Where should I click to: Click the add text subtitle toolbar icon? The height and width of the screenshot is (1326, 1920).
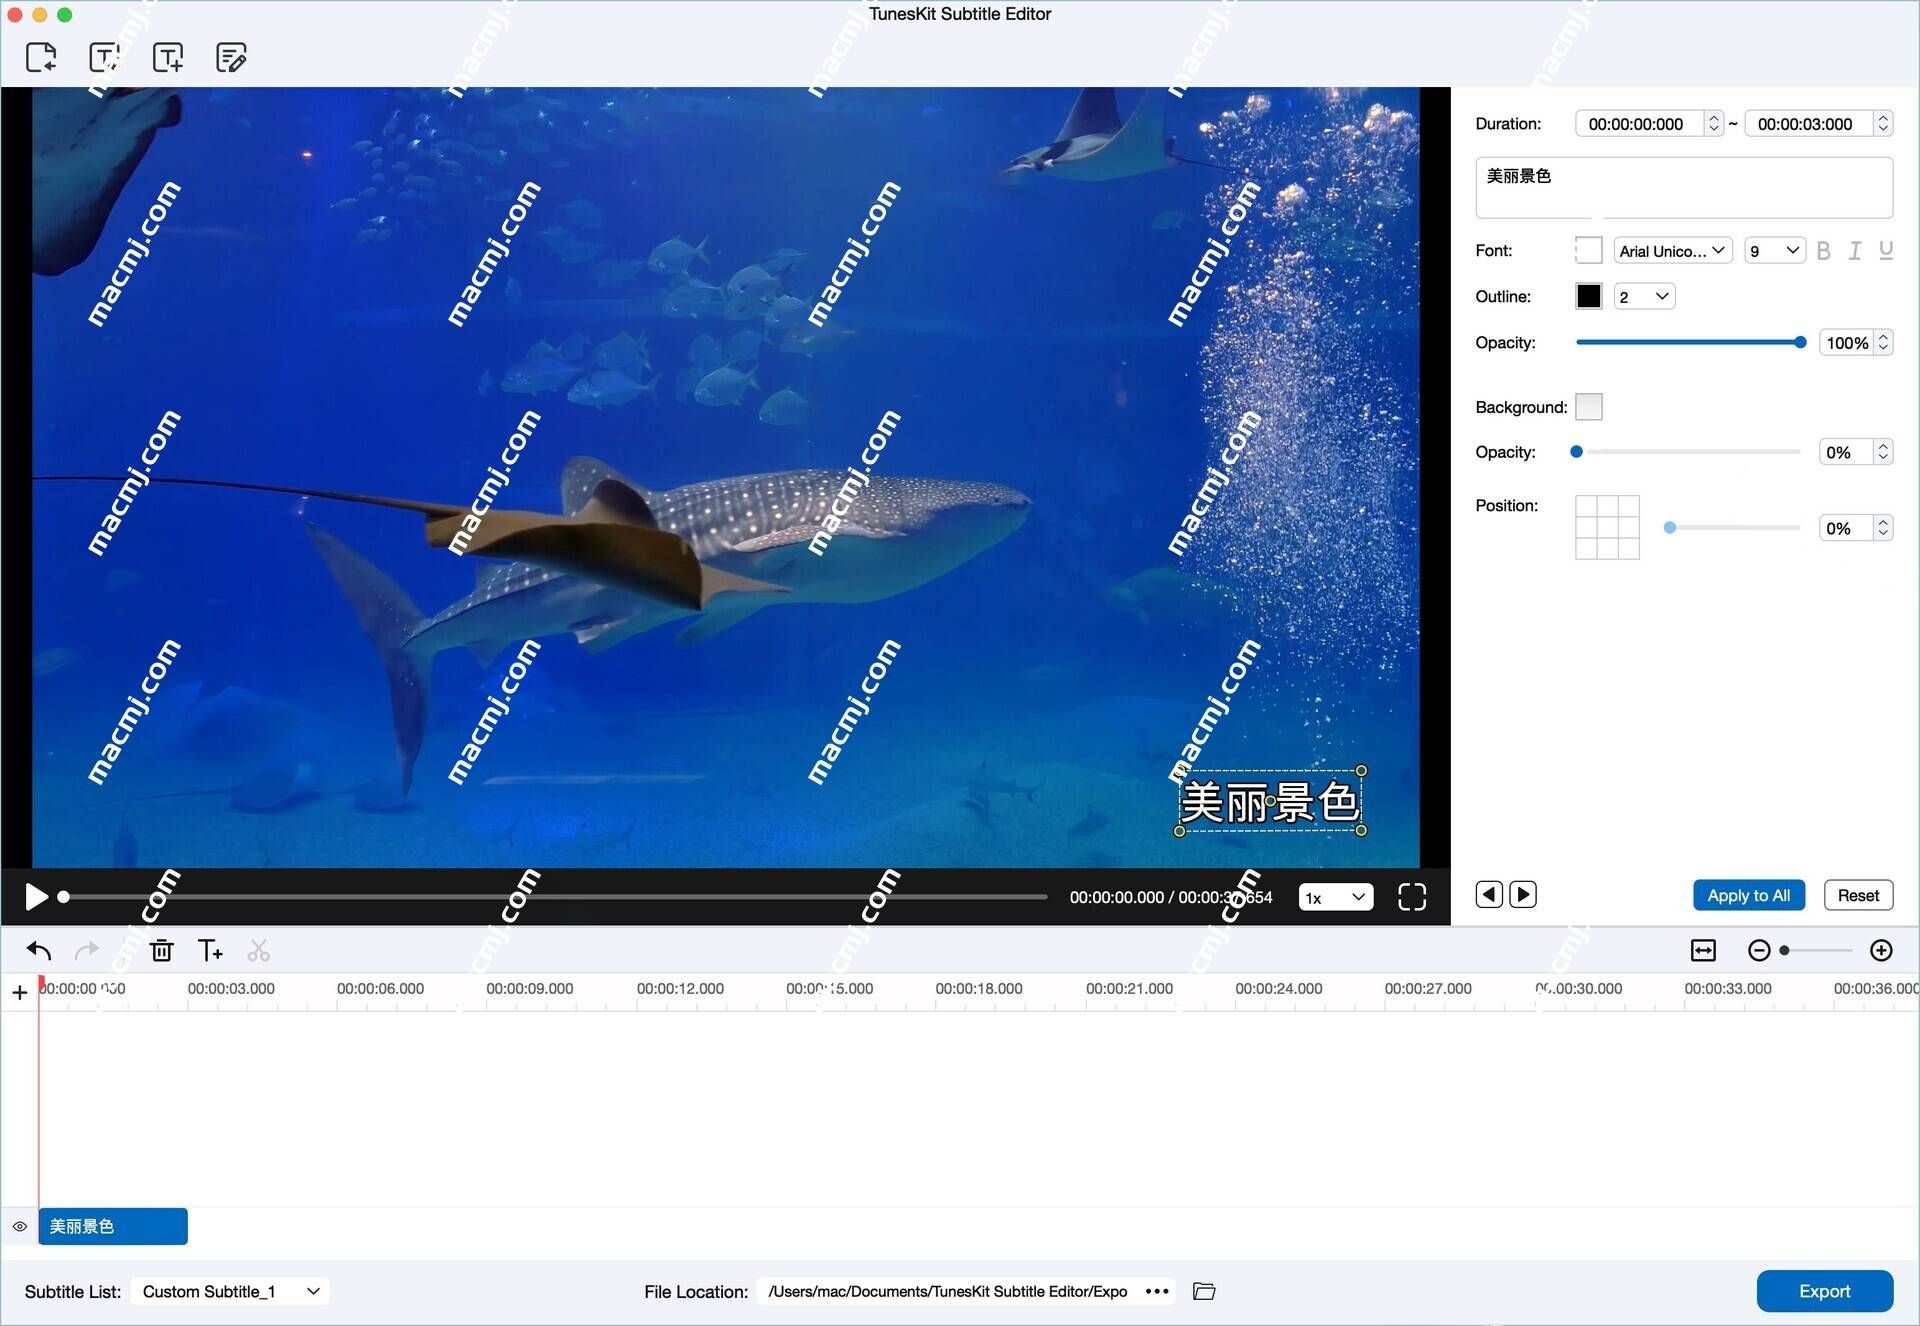[167, 57]
